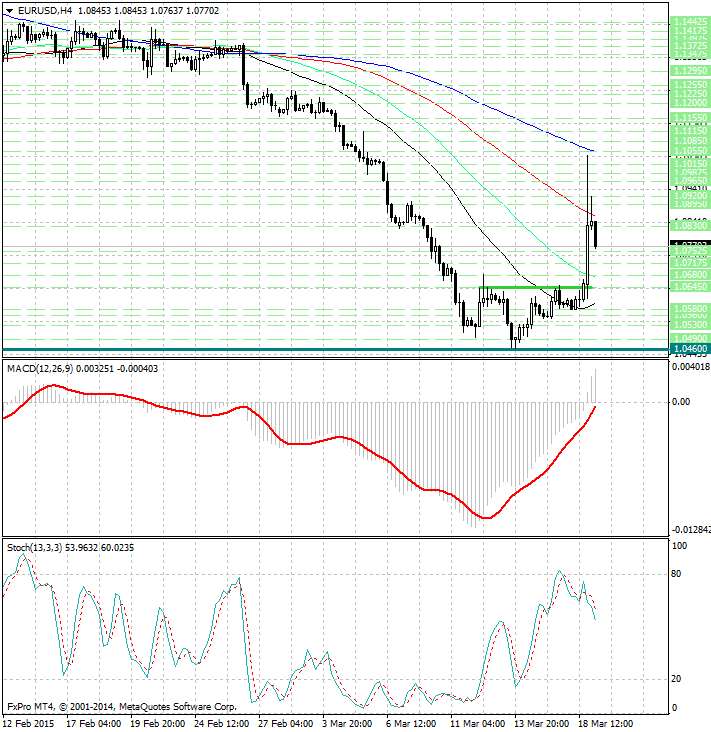Select the teal horizontal line at 1.04600

pyautogui.click(x=335, y=349)
